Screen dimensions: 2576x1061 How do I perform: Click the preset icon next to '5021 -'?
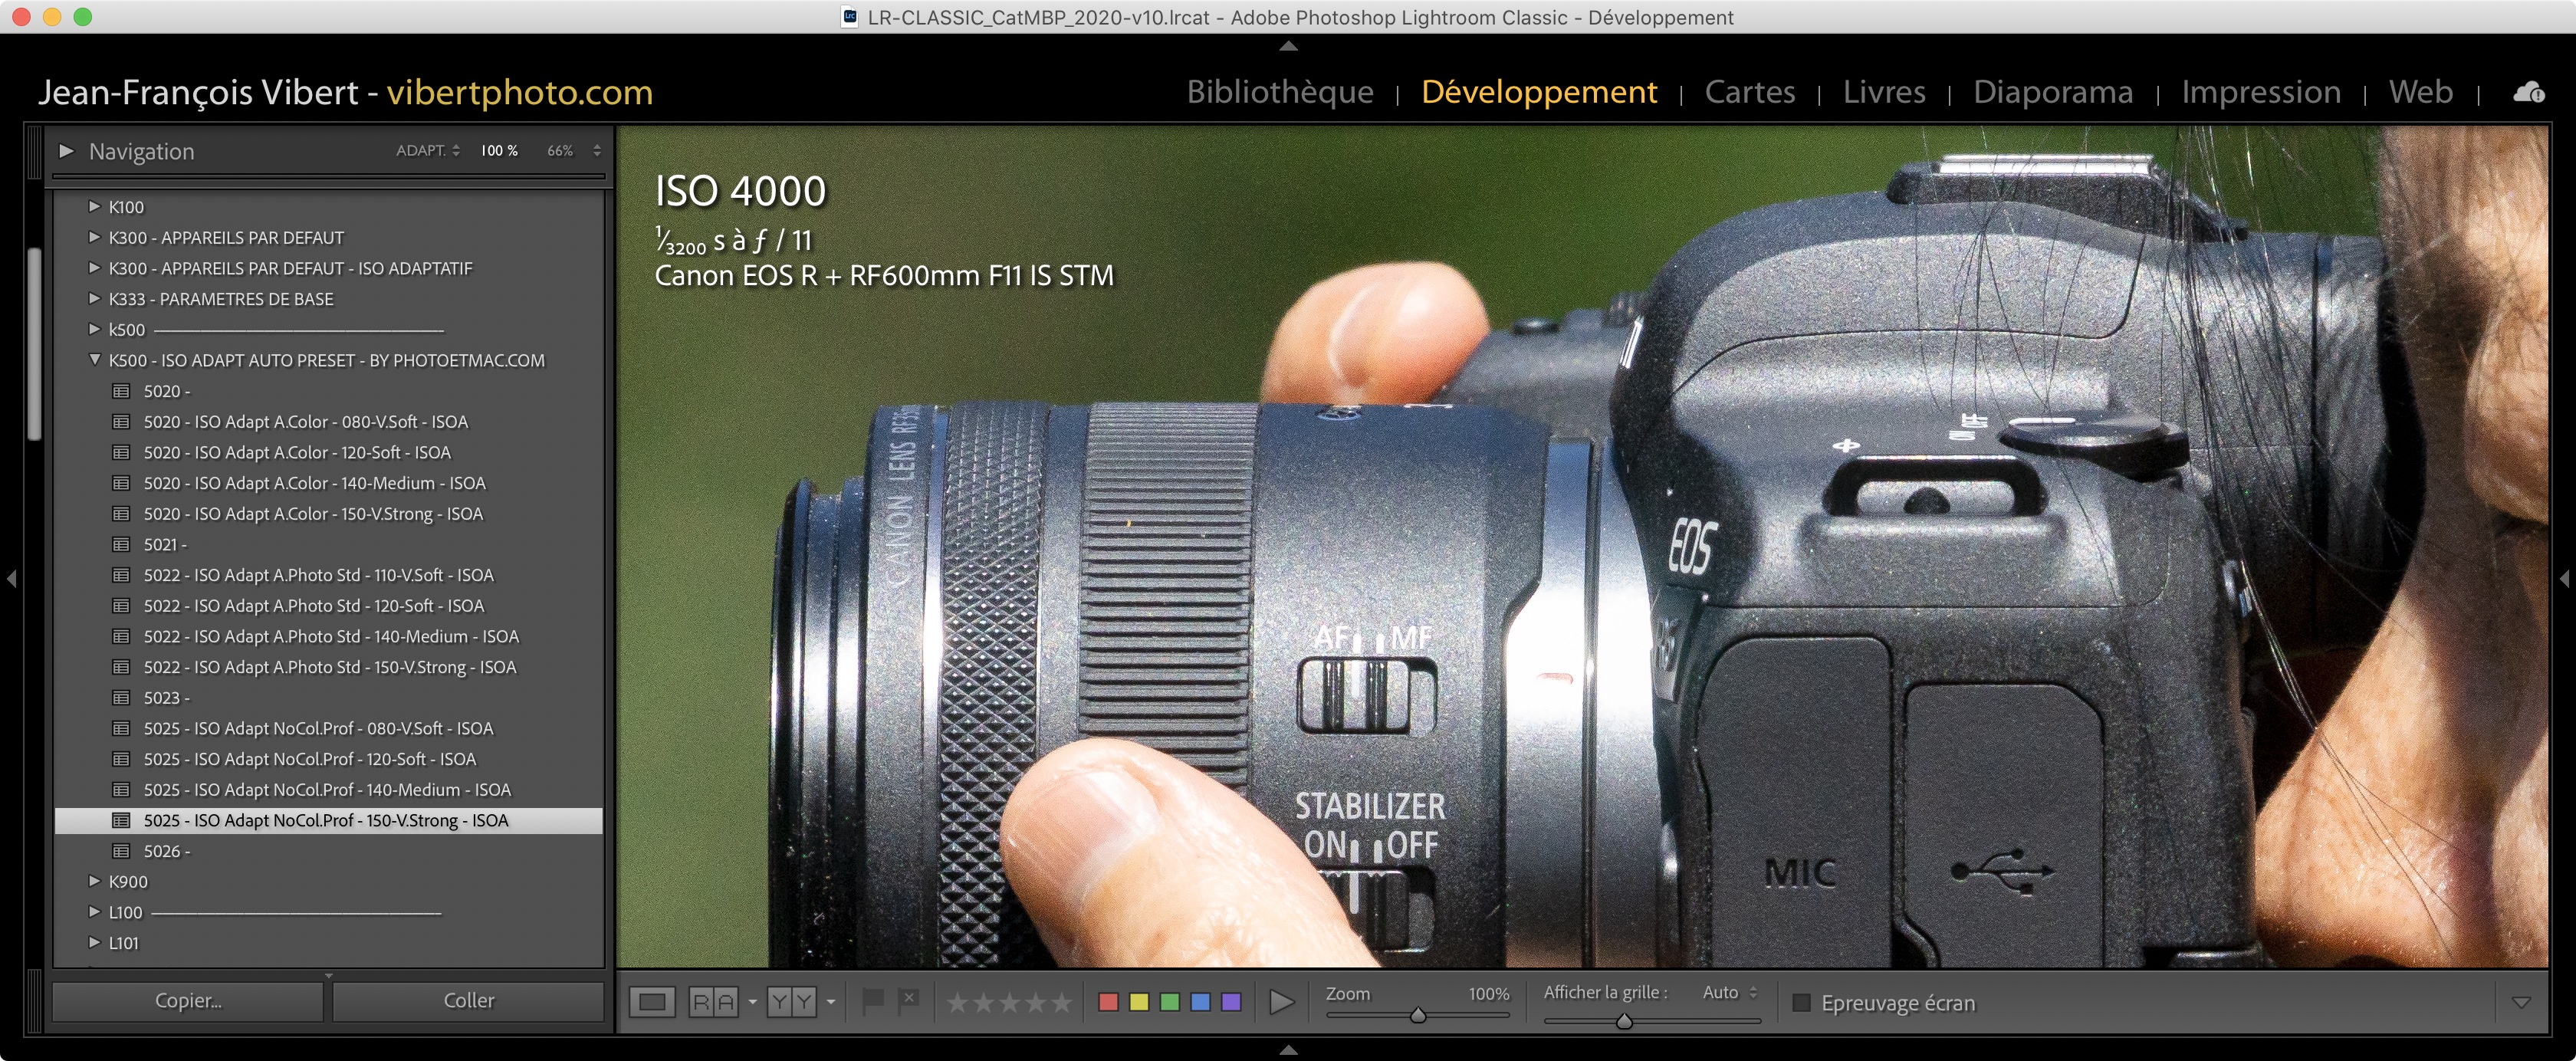(121, 545)
